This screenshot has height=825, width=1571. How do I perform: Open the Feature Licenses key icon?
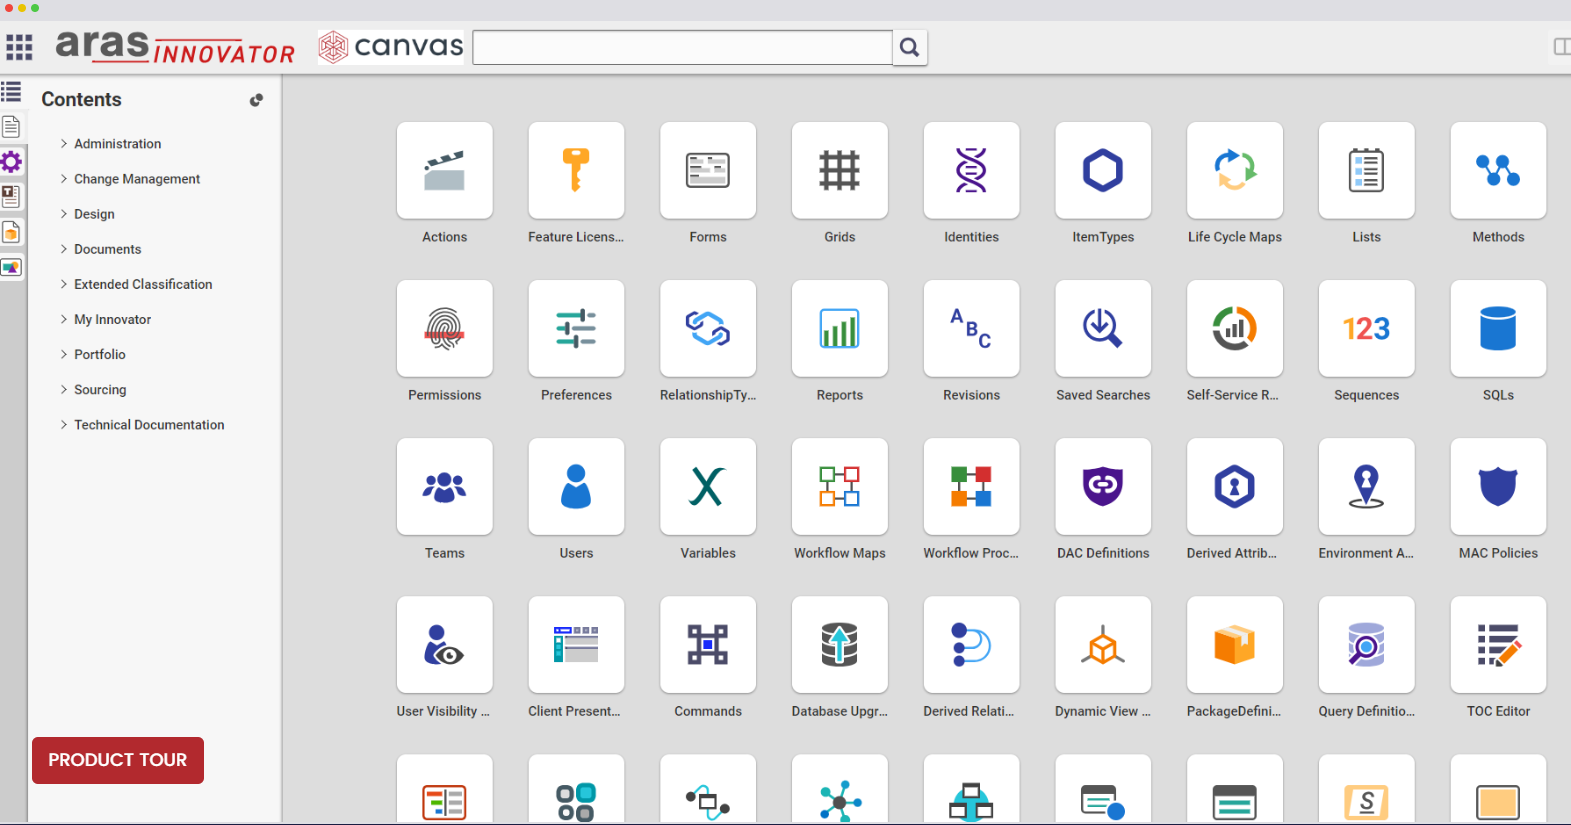[576, 171]
